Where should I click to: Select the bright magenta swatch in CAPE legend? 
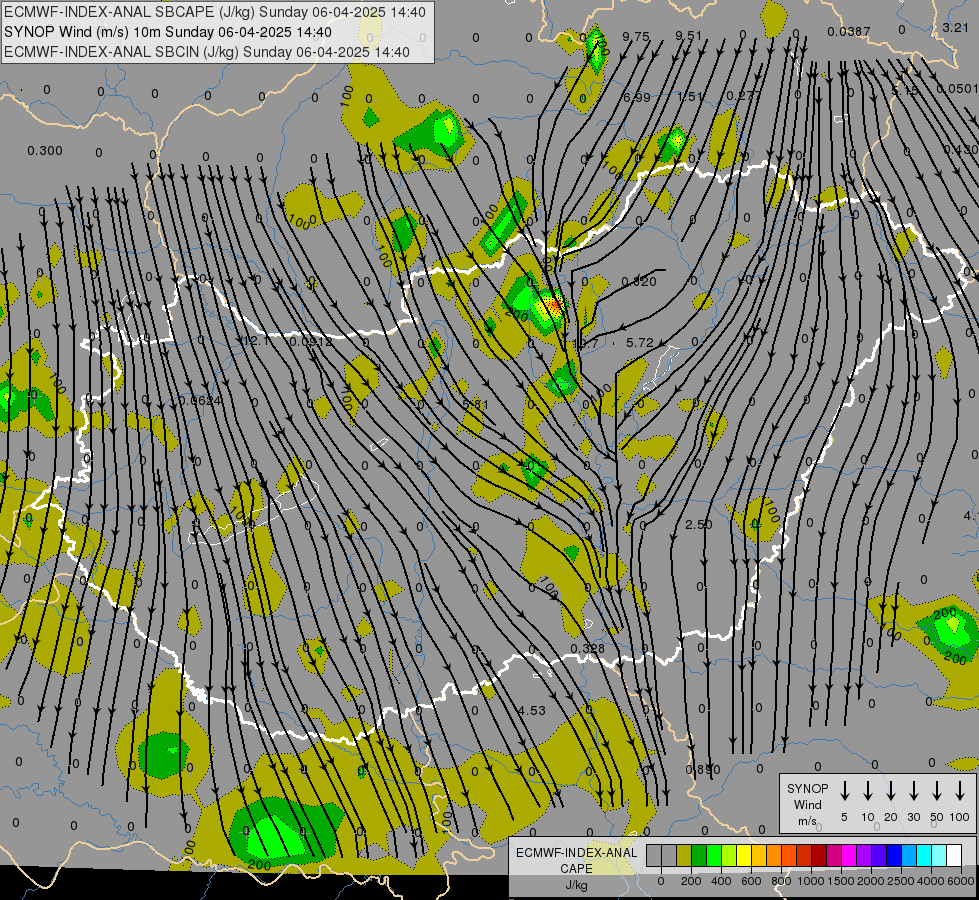[x=849, y=856]
